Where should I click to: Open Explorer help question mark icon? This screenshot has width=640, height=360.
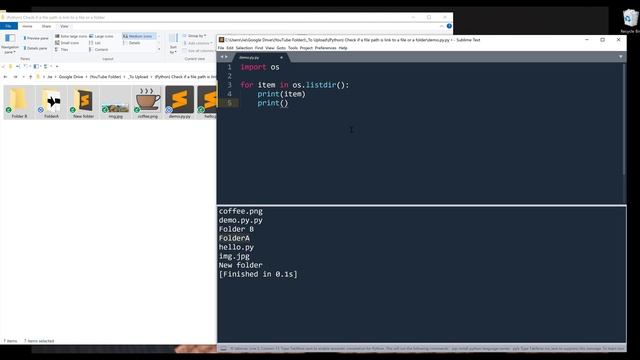click(x=449, y=26)
